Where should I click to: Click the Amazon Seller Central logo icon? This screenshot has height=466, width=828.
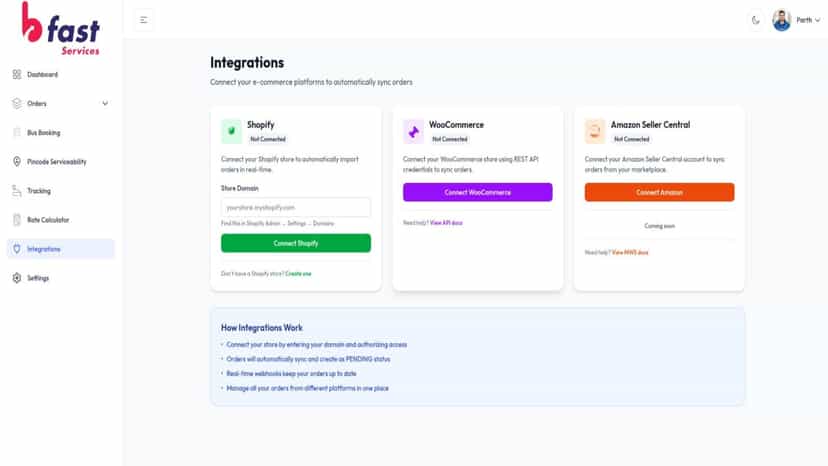(595, 131)
